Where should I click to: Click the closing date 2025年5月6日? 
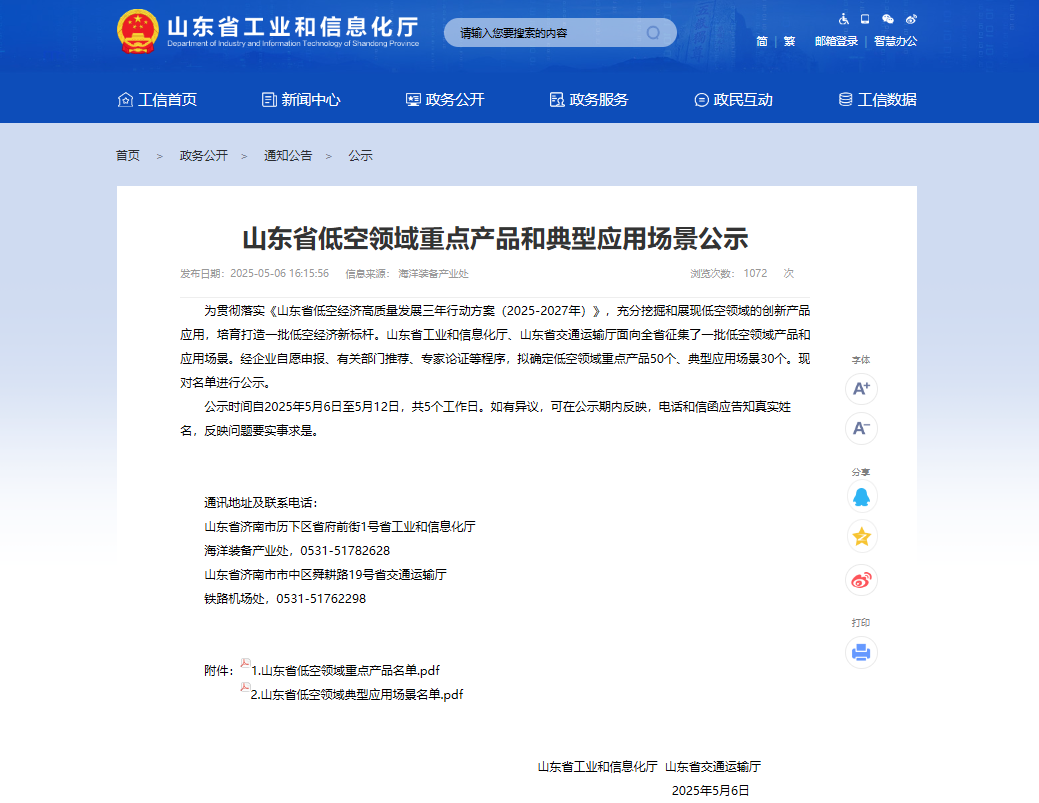pyautogui.click(x=710, y=790)
